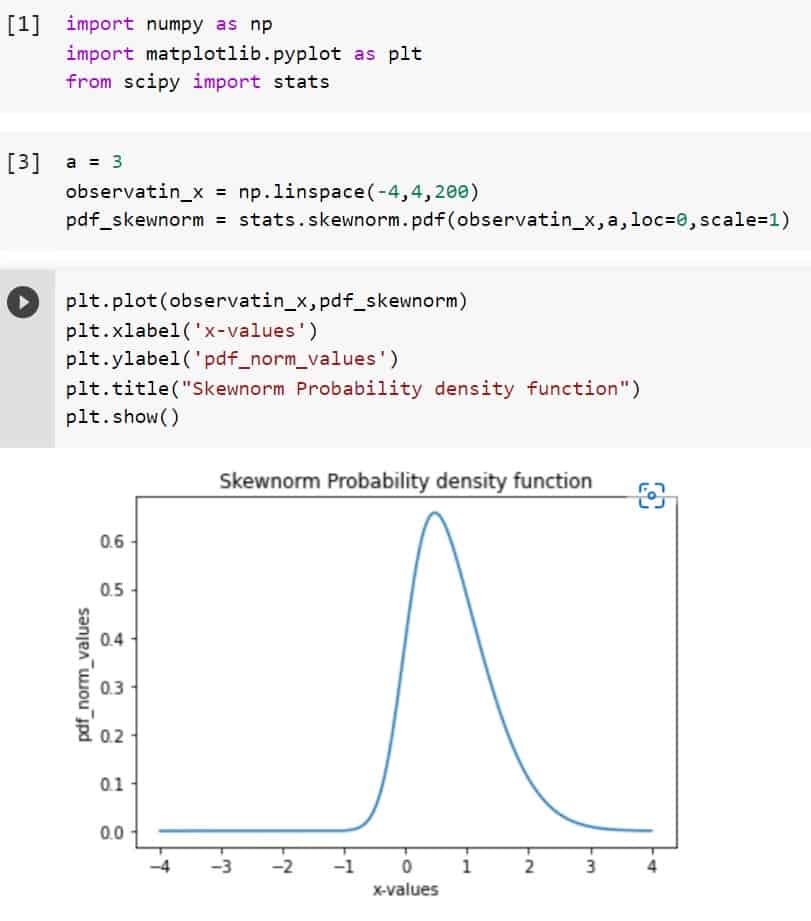Click the plt.xlabel('x-values') line

tap(180, 330)
